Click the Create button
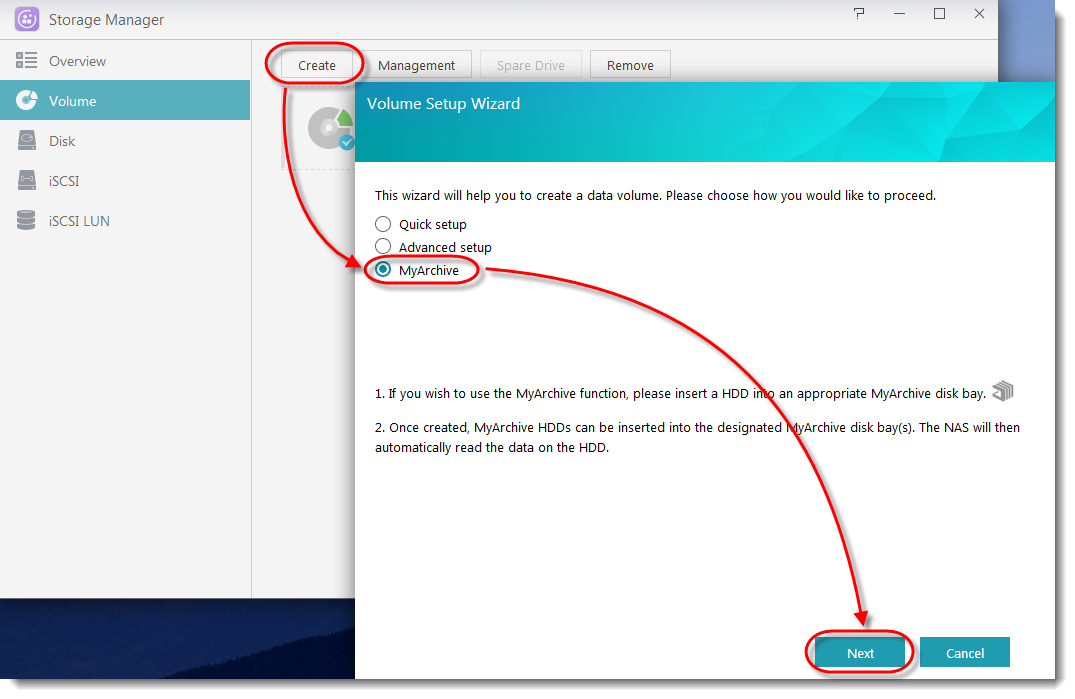Image resolution: width=1075 pixels, height=699 pixels. tap(316, 65)
